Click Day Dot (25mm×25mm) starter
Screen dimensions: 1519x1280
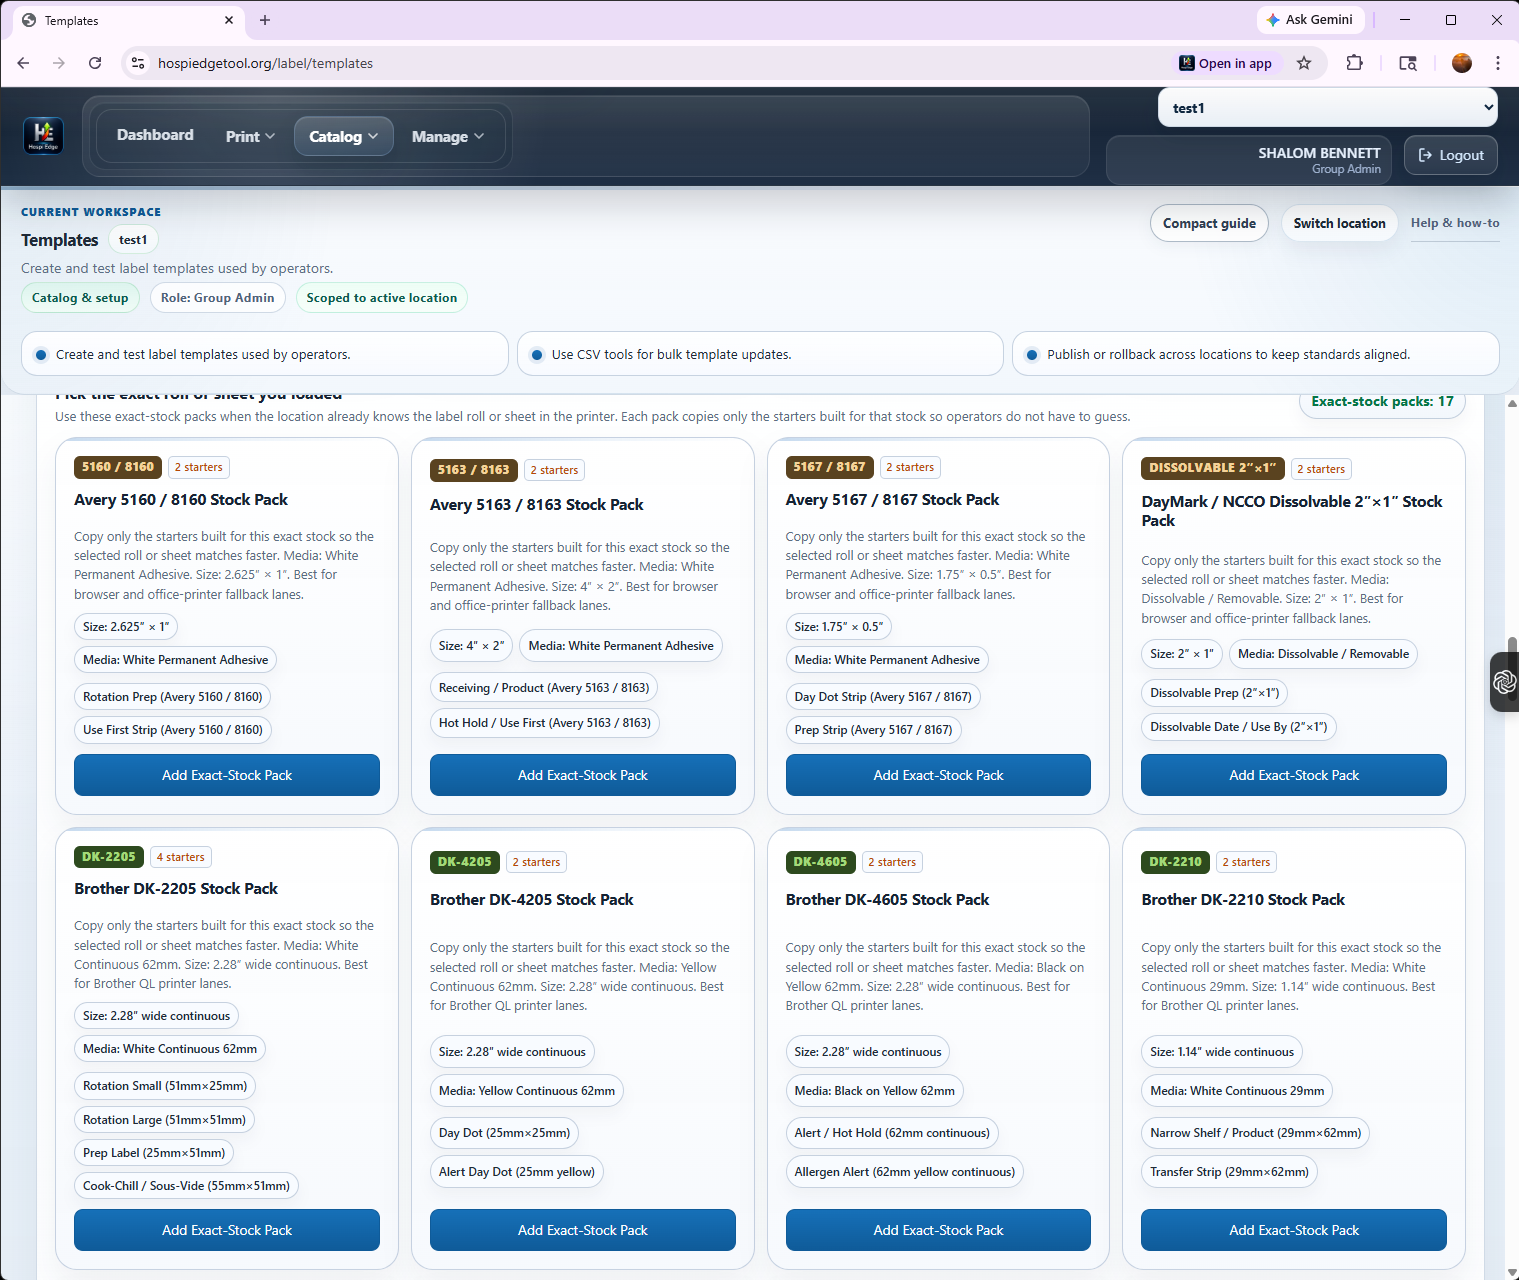(x=504, y=1133)
